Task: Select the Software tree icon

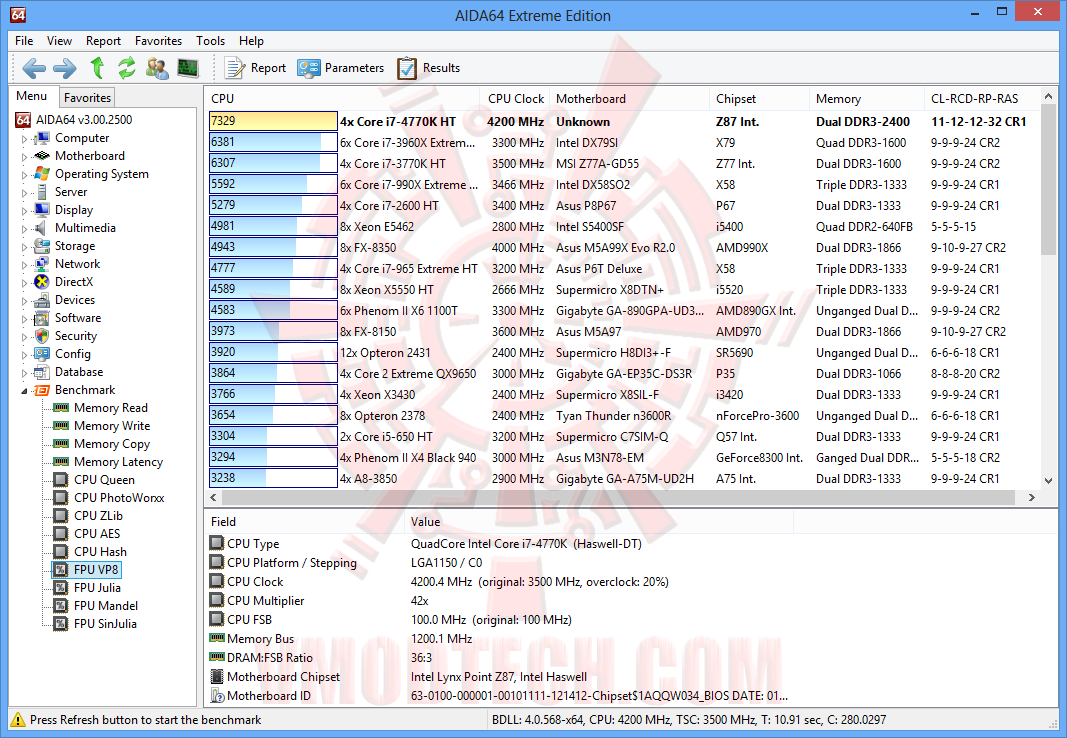Action: click(42, 318)
